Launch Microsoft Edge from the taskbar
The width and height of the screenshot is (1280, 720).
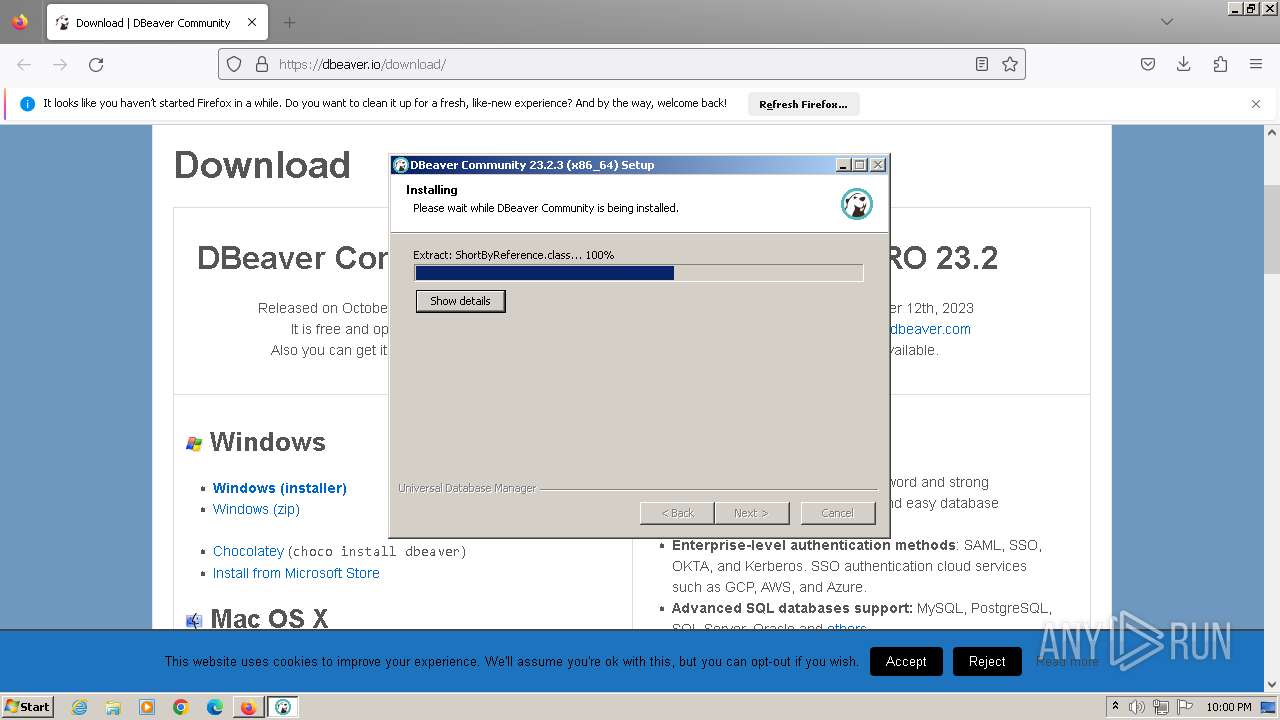click(x=215, y=707)
